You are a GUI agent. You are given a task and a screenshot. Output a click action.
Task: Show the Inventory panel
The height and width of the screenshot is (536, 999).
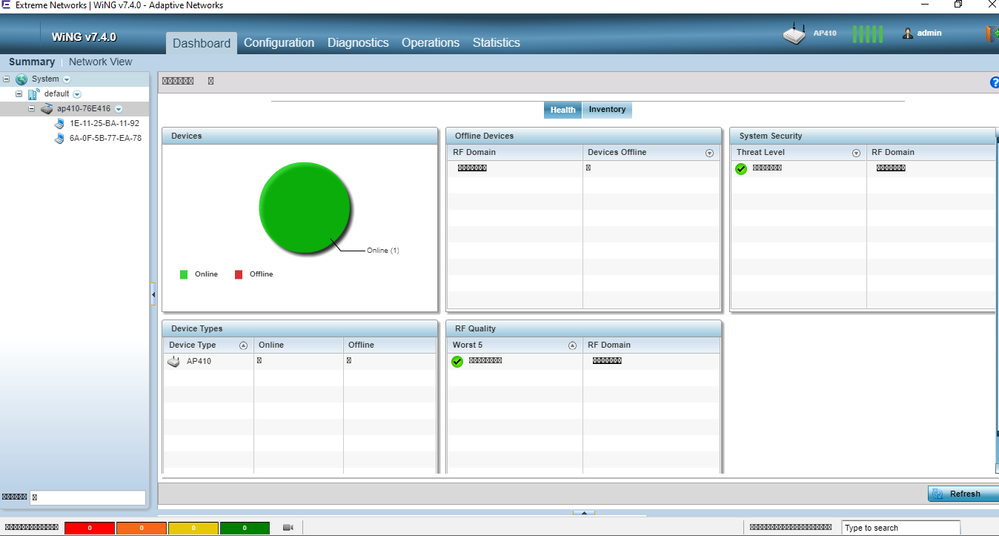click(x=607, y=110)
